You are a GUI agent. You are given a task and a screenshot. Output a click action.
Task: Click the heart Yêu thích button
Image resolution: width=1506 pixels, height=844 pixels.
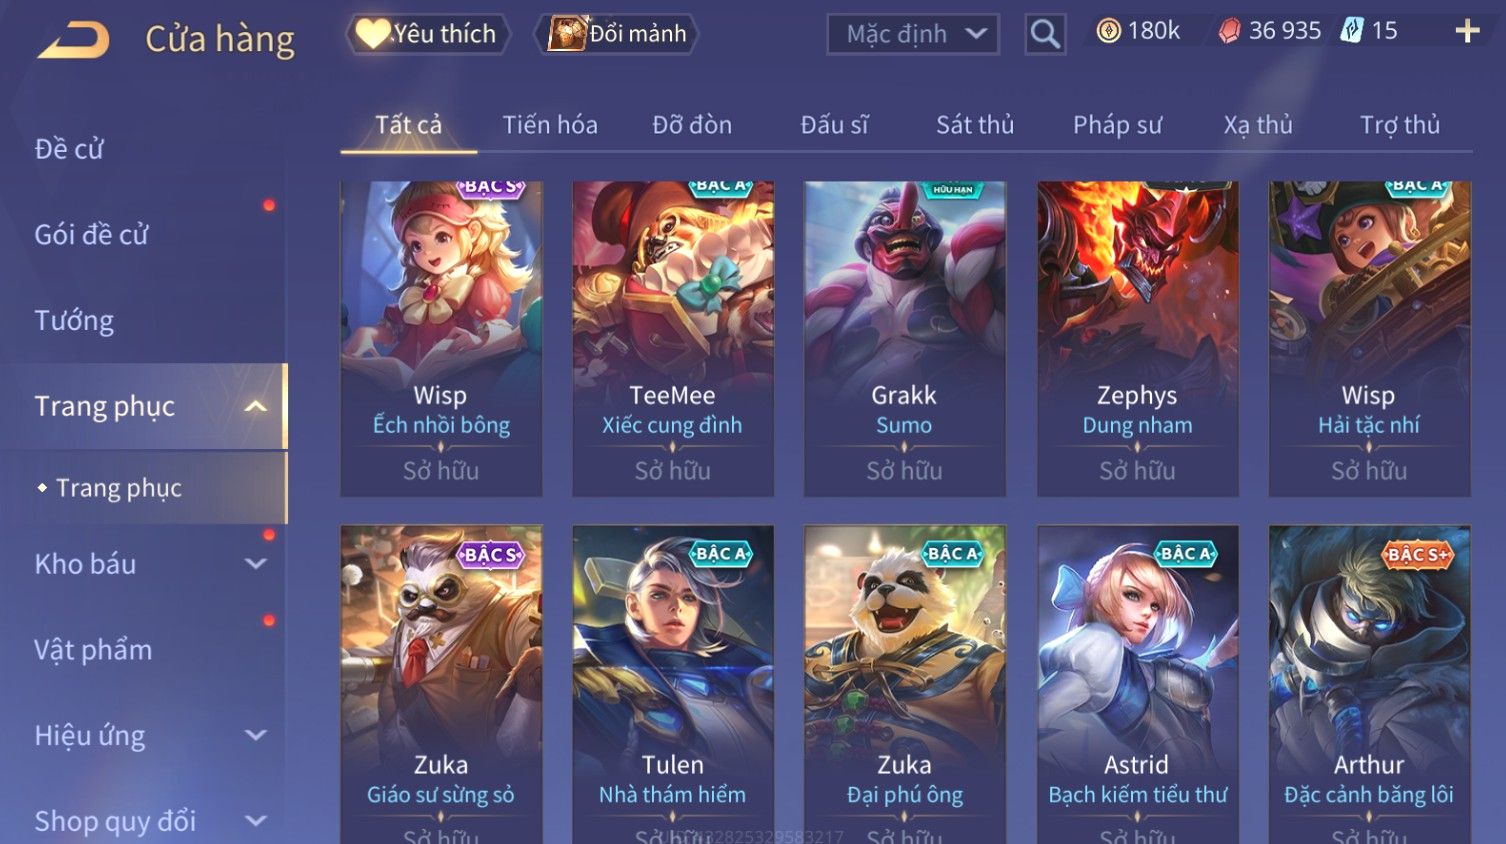click(x=428, y=34)
